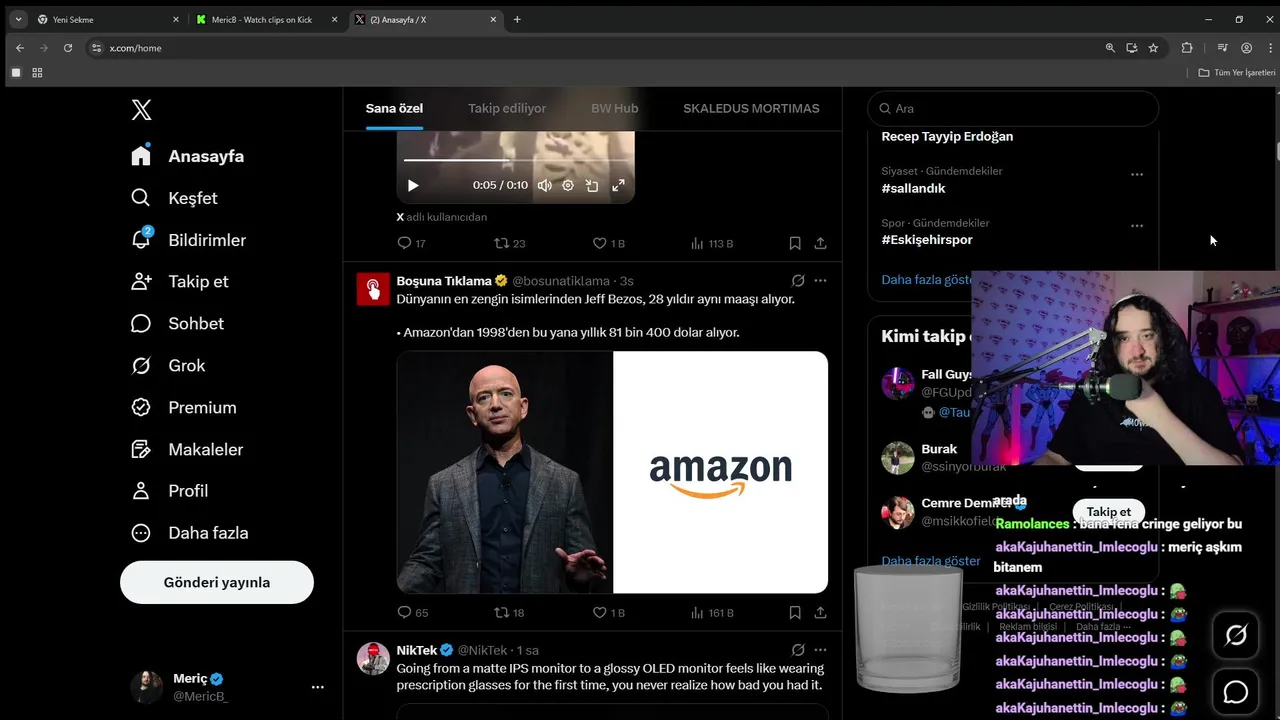
Task: Repost the Jeff Bezos post
Action: pyautogui.click(x=509, y=613)
